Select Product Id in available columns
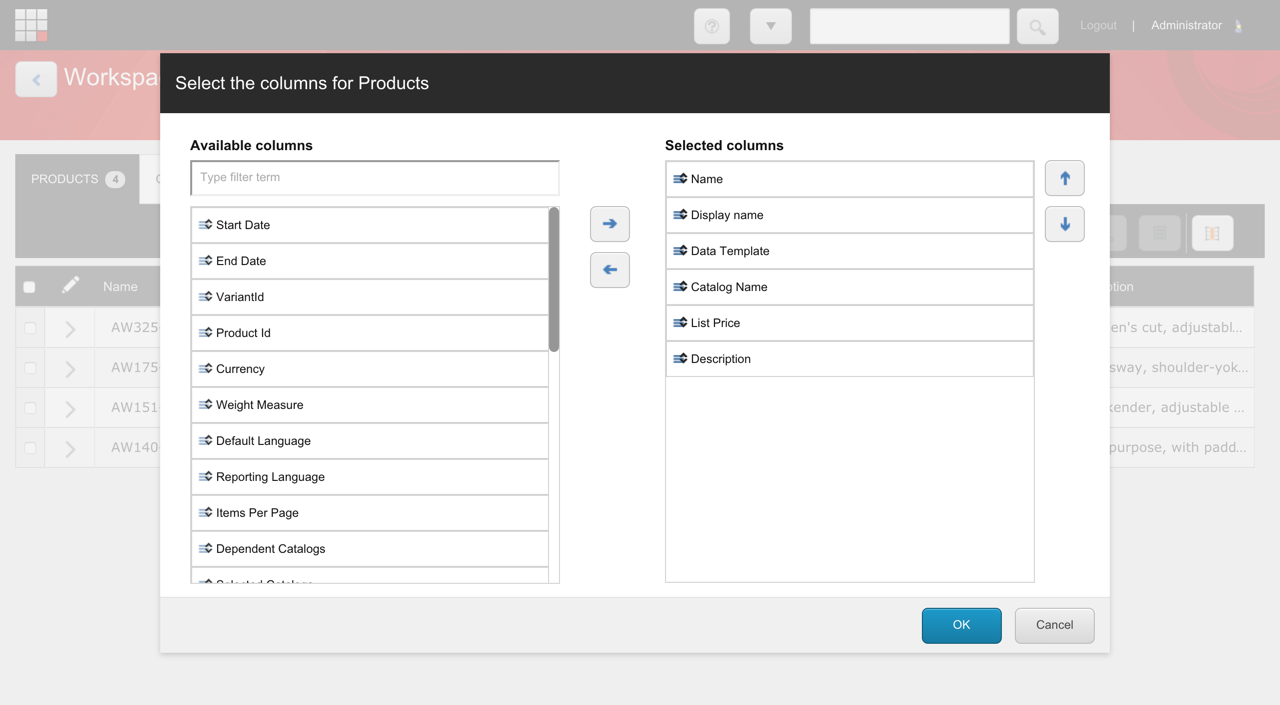1280x705 pixels. [x=370, y=333]
